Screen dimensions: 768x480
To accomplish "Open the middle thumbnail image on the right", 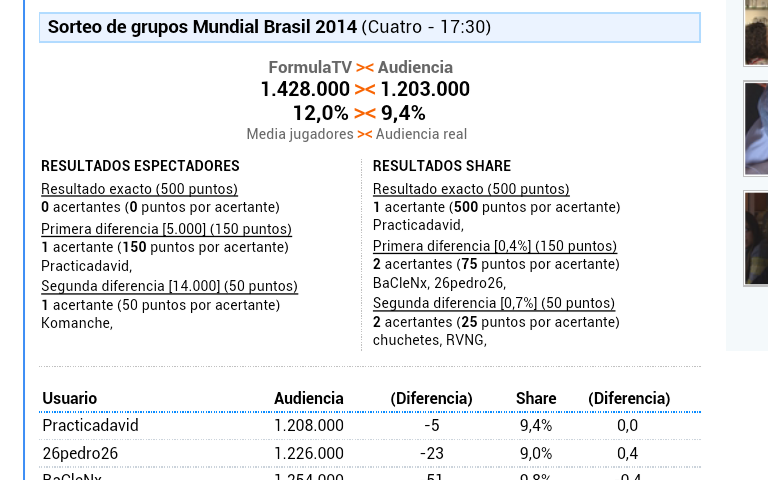I will click(756, 128).
